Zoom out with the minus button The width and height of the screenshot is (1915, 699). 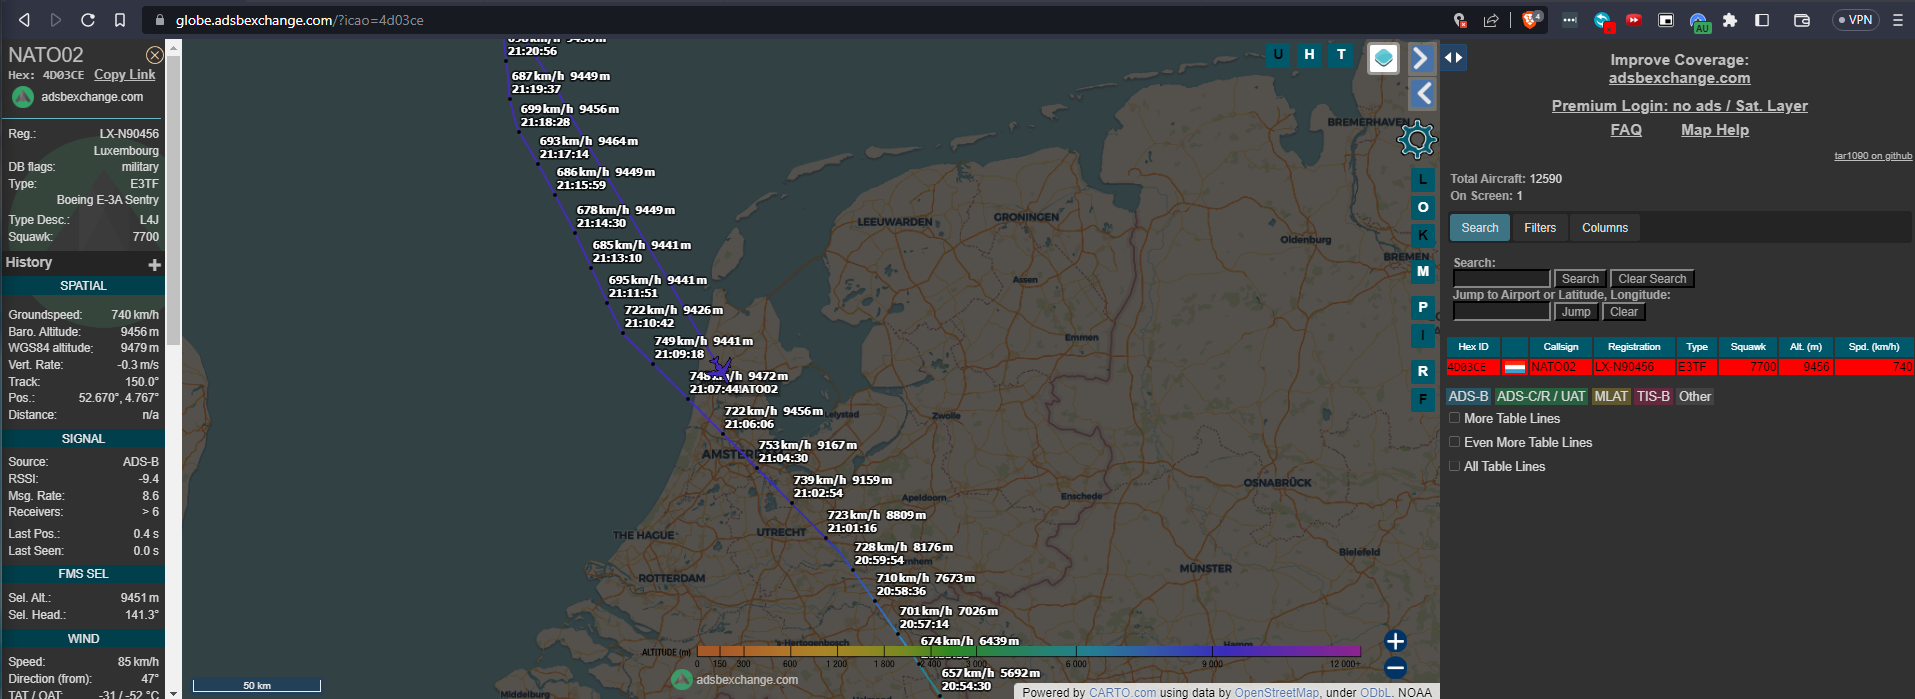click(1396, 667)
